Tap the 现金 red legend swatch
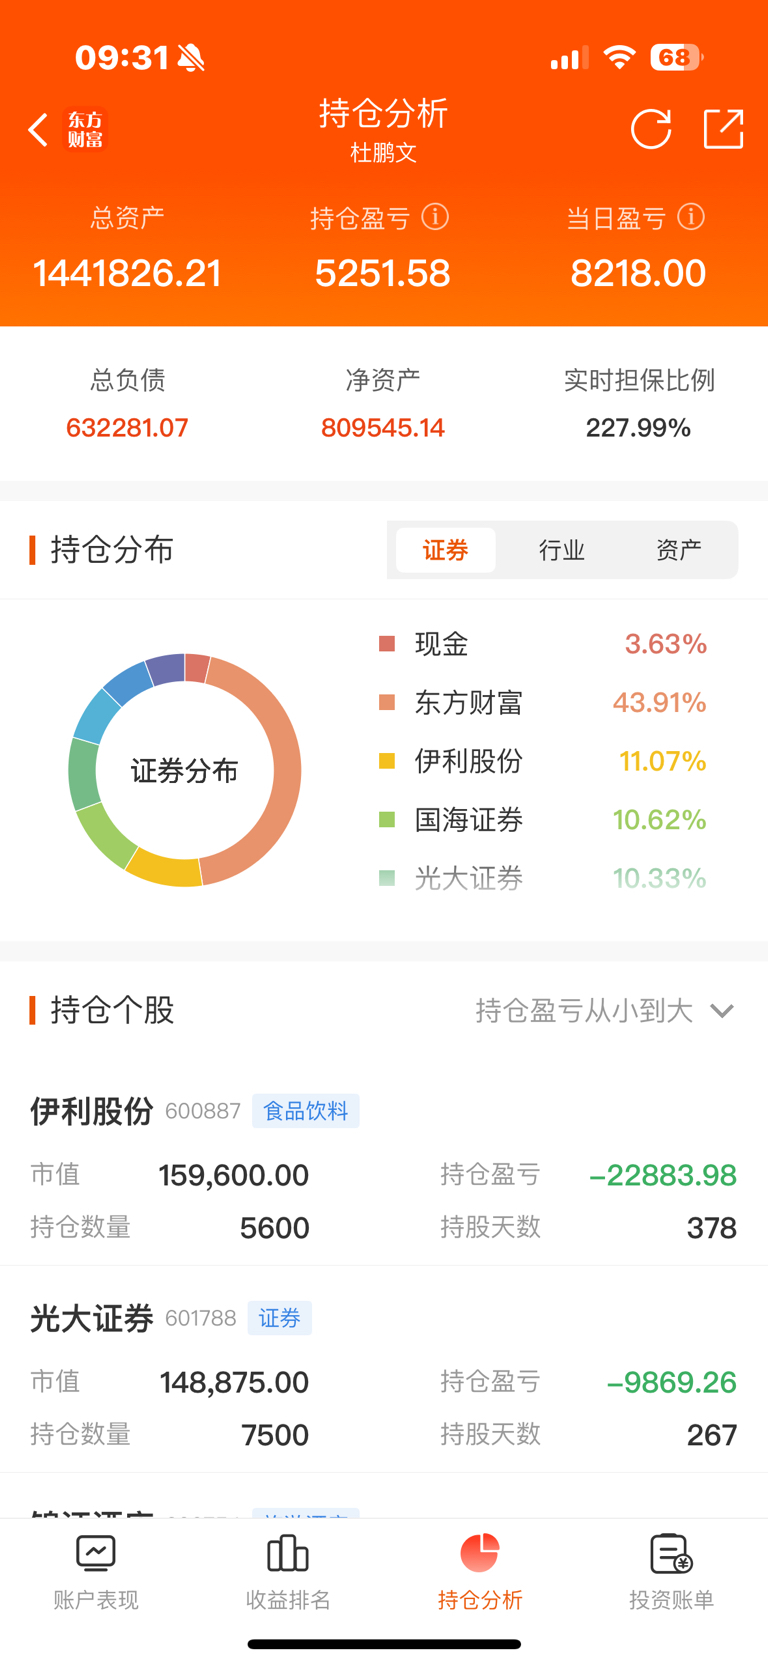 click(388, 644)
